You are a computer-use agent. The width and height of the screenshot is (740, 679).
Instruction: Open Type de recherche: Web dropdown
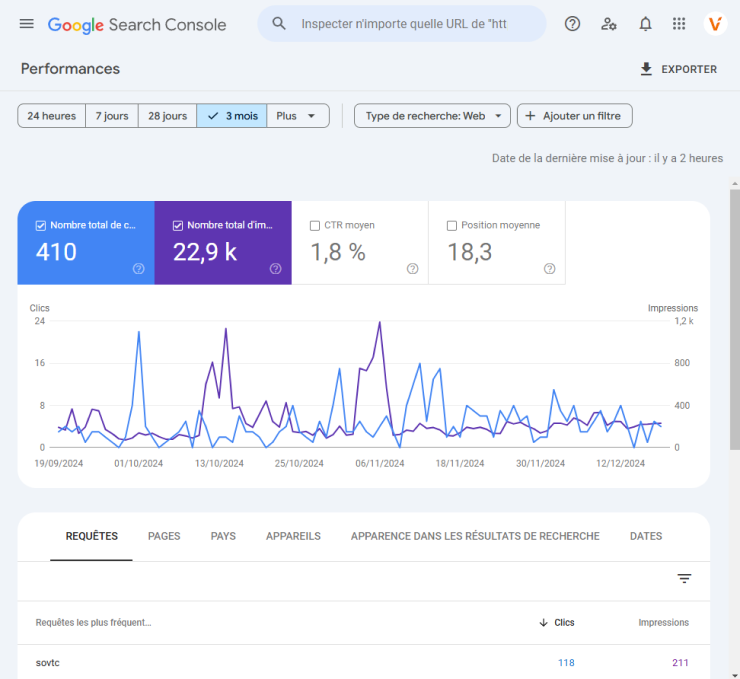[432, 116]
